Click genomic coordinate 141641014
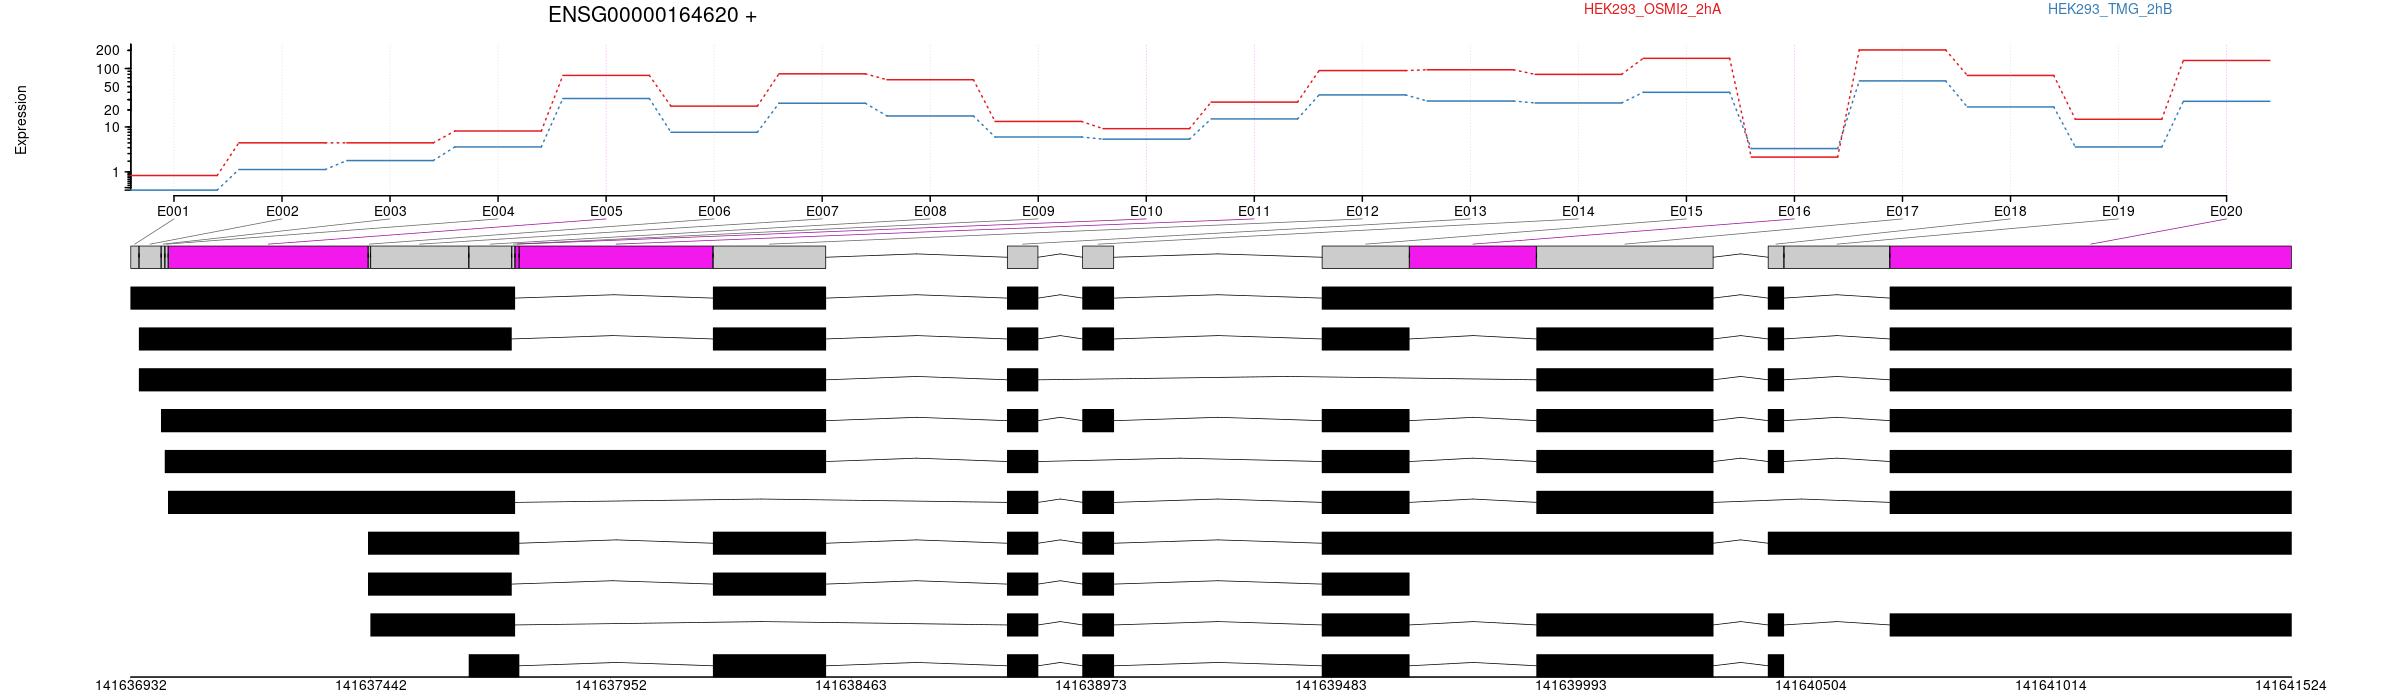Viewport: 2400px width, 700px height. (2051, 686)
